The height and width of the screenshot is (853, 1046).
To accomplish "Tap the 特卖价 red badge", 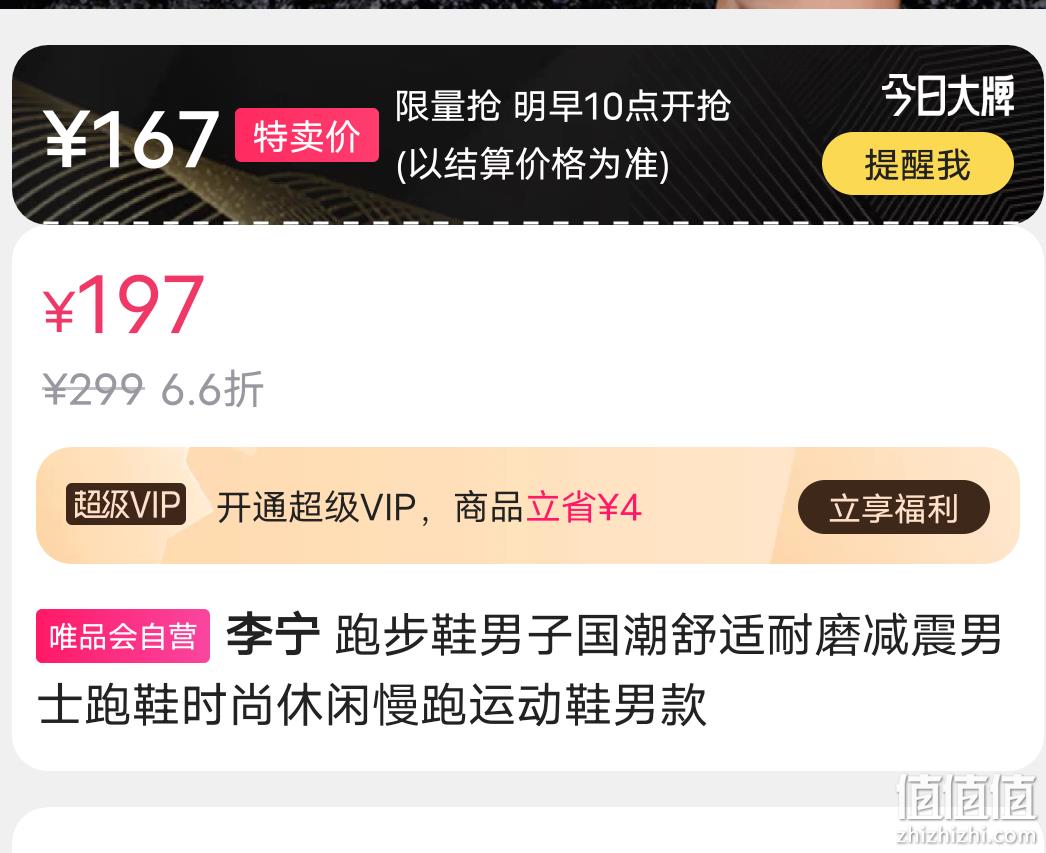I will coord(307,135).
